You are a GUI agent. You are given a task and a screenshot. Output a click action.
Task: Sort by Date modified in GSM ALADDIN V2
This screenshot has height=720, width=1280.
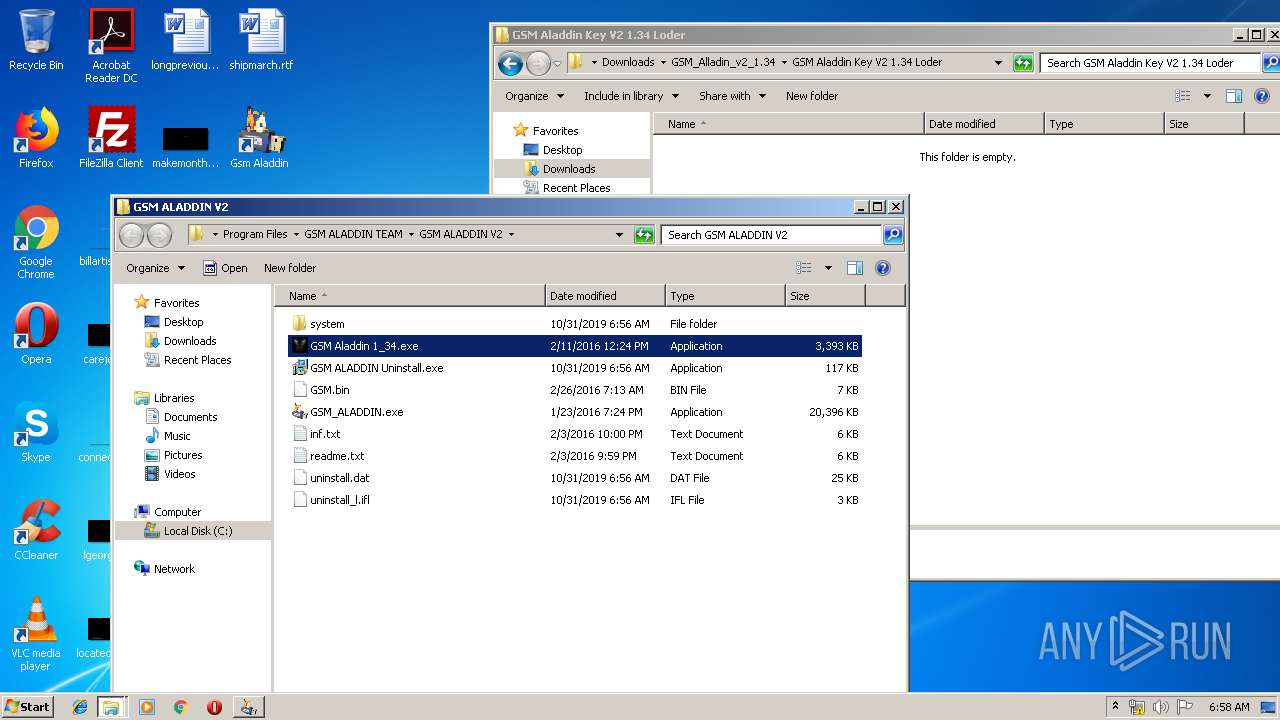tap(605, 296)
